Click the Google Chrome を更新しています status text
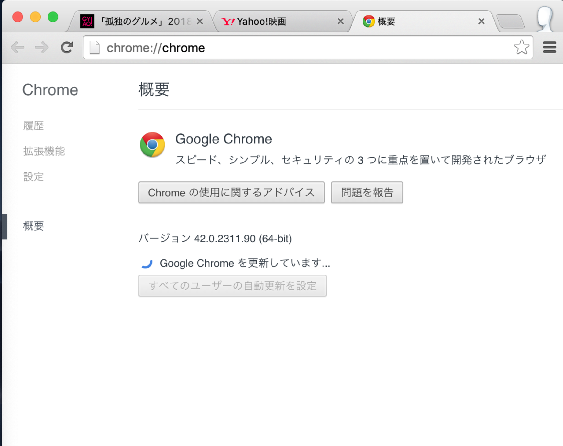Screen dimensions: 563x446 245,263
